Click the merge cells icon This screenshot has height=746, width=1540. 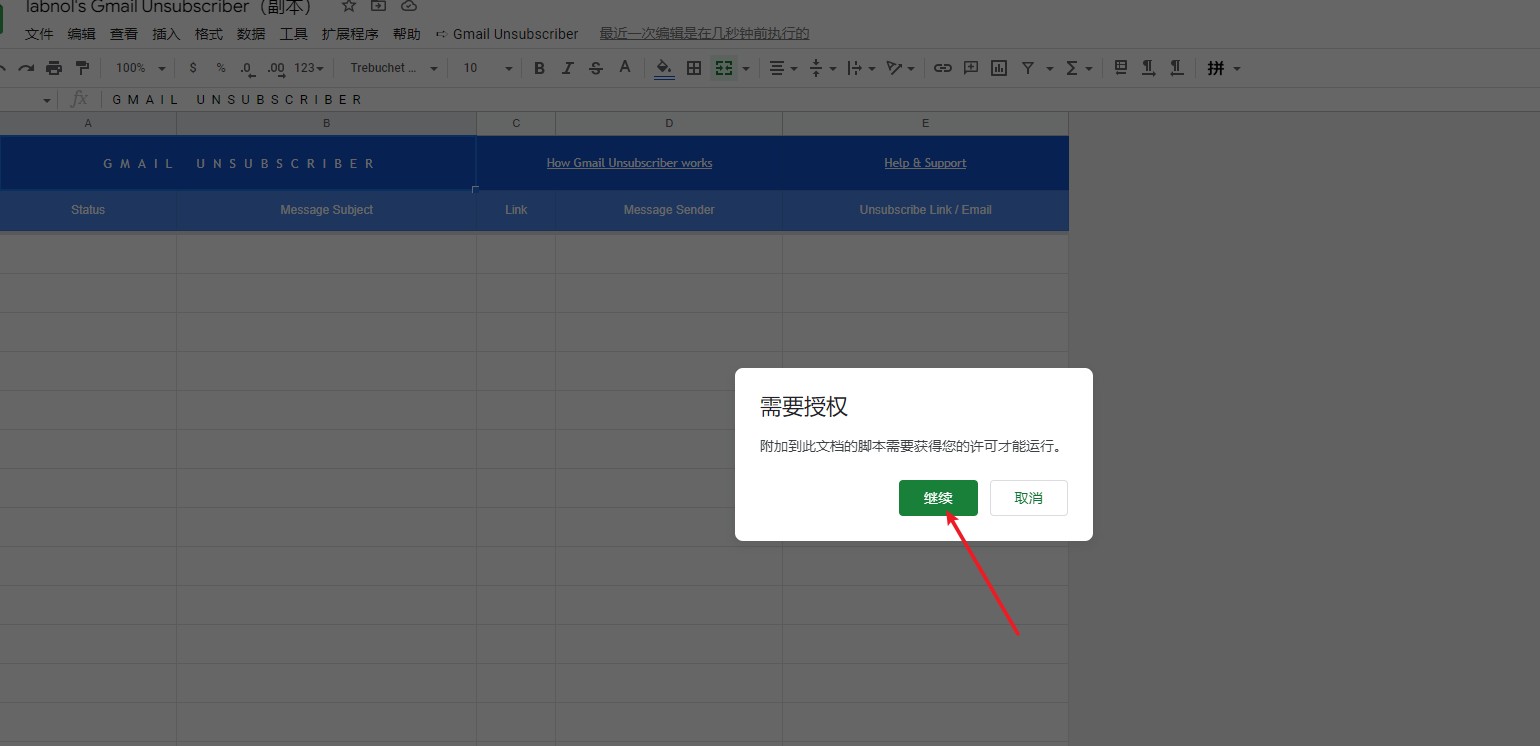(723, 68)
